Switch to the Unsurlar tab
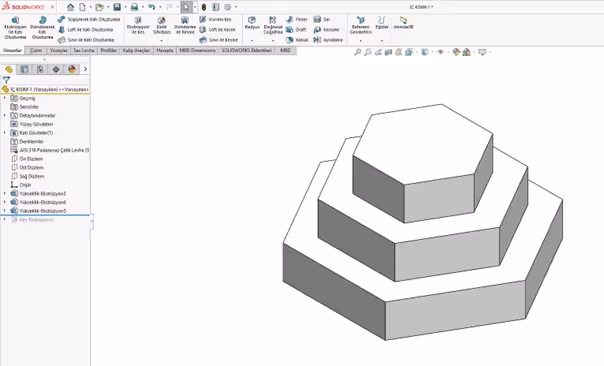Screen dimensions: 604x366 pos(12,50)
